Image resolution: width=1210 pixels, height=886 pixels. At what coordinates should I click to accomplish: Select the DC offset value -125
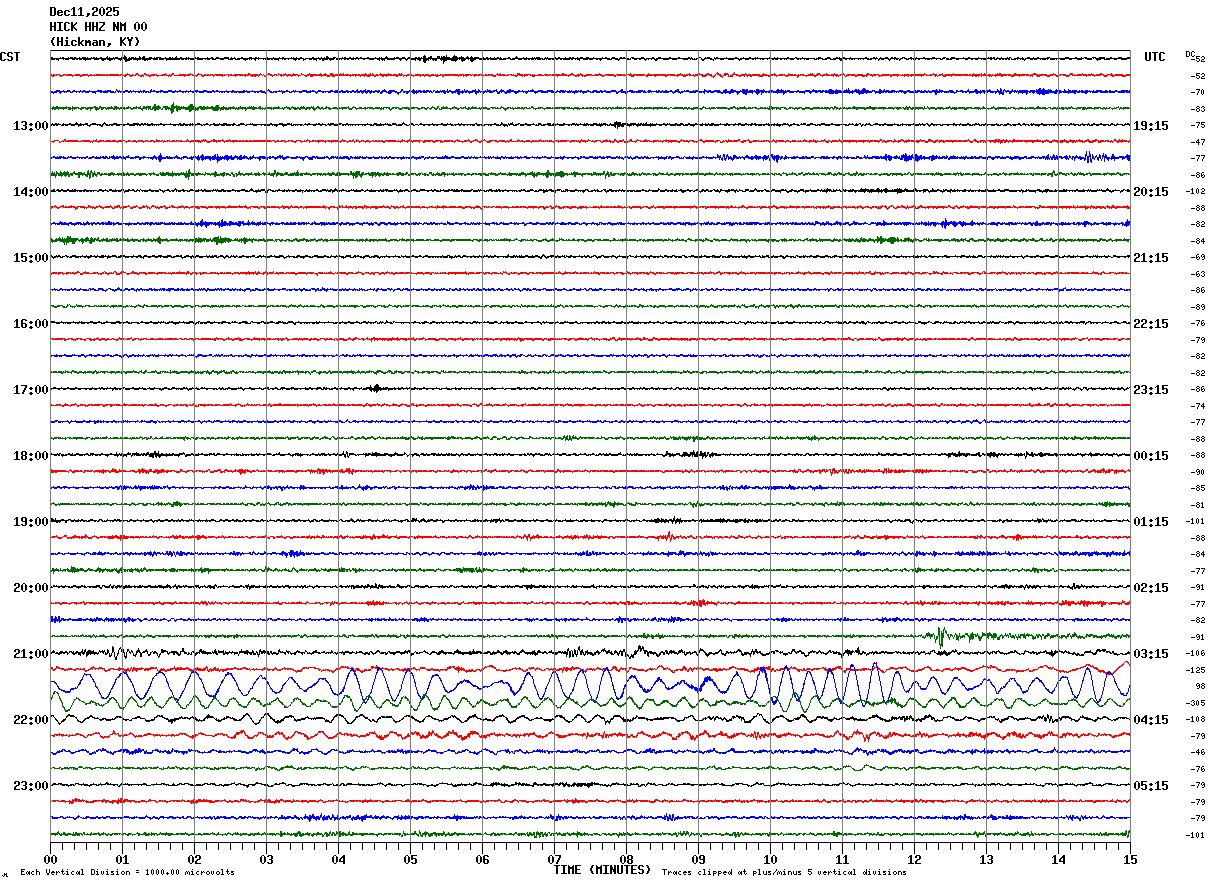1197,670
